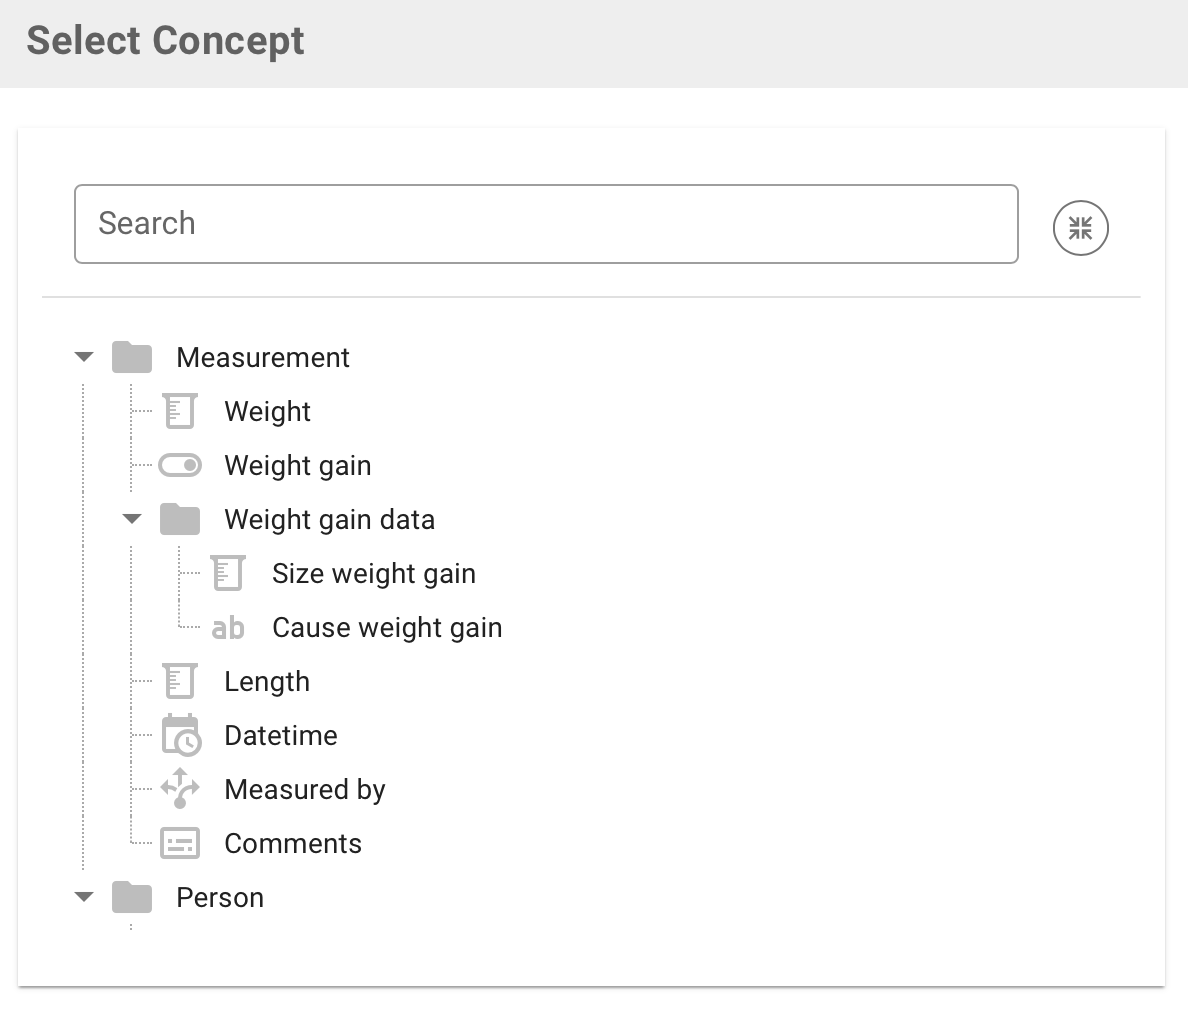Pick the Person concept label
1188x1010 pixels.
(x=220, y=897)
